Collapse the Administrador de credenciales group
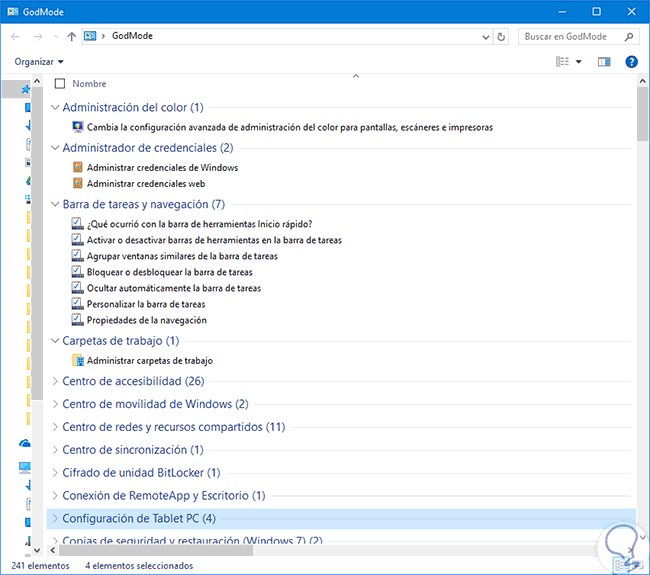The width and height of the screenshot is (650, 575). click(55, 148)
